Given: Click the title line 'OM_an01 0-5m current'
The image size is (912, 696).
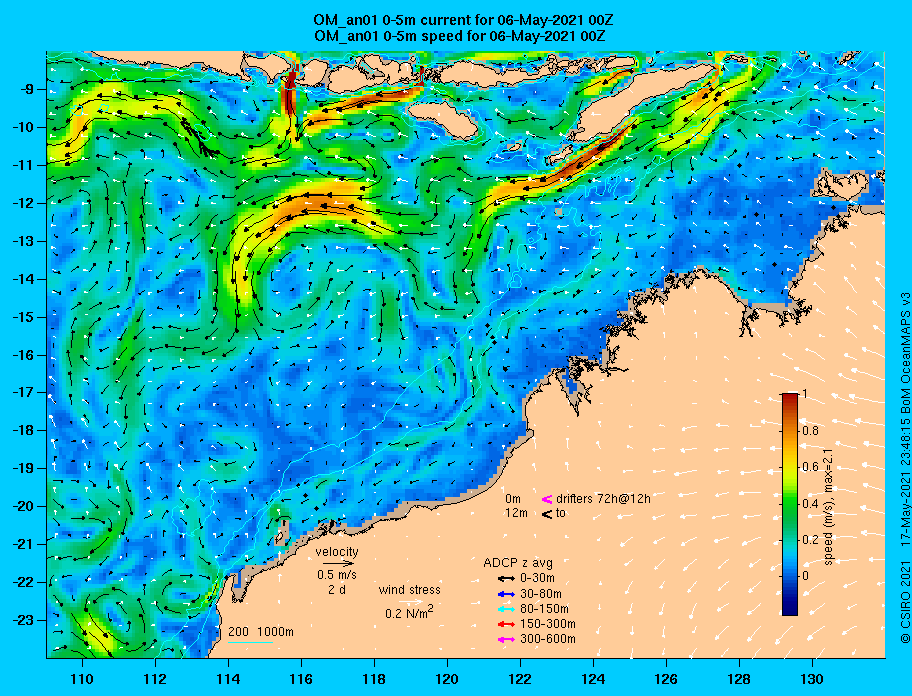Looking at the screenshot, I should click(463, 20).
